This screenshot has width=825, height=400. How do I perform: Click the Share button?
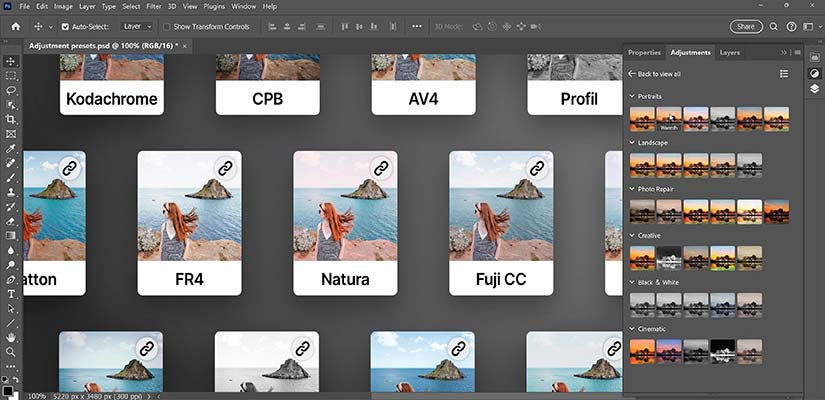click(746, 26)
